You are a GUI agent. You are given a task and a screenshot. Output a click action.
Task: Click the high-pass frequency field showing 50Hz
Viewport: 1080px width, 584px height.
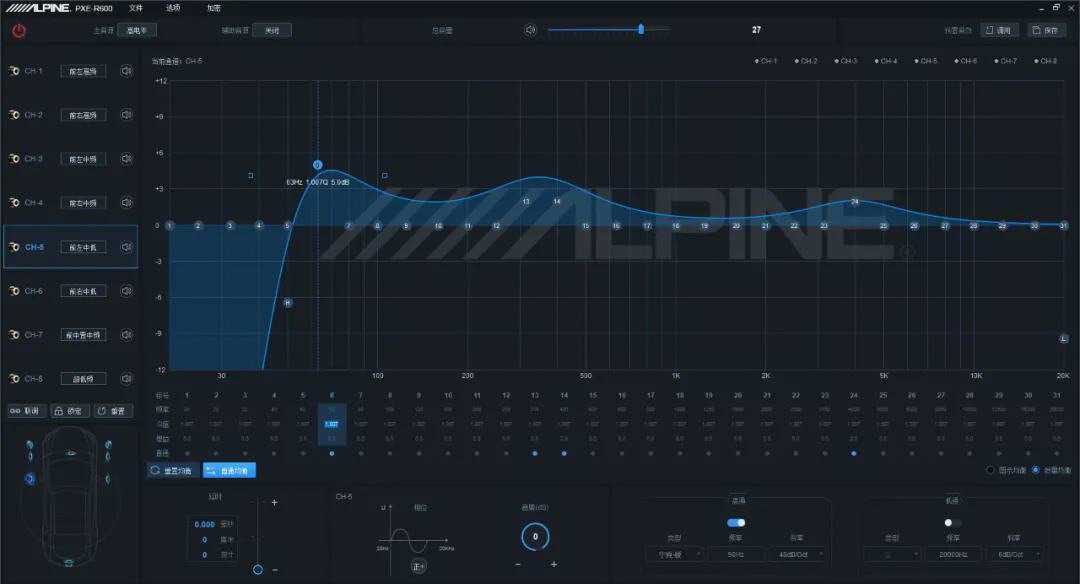pyautogui.click(x=736, y=554)
